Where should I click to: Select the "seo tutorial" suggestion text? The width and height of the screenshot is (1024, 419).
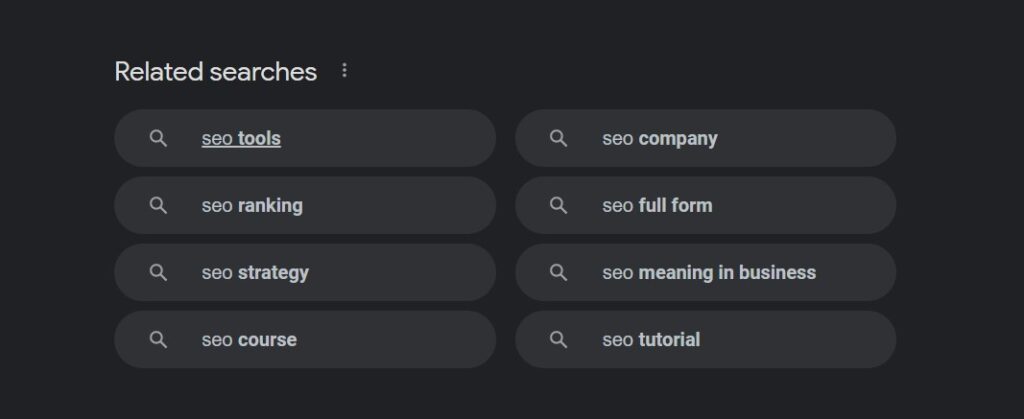point(651,339)
